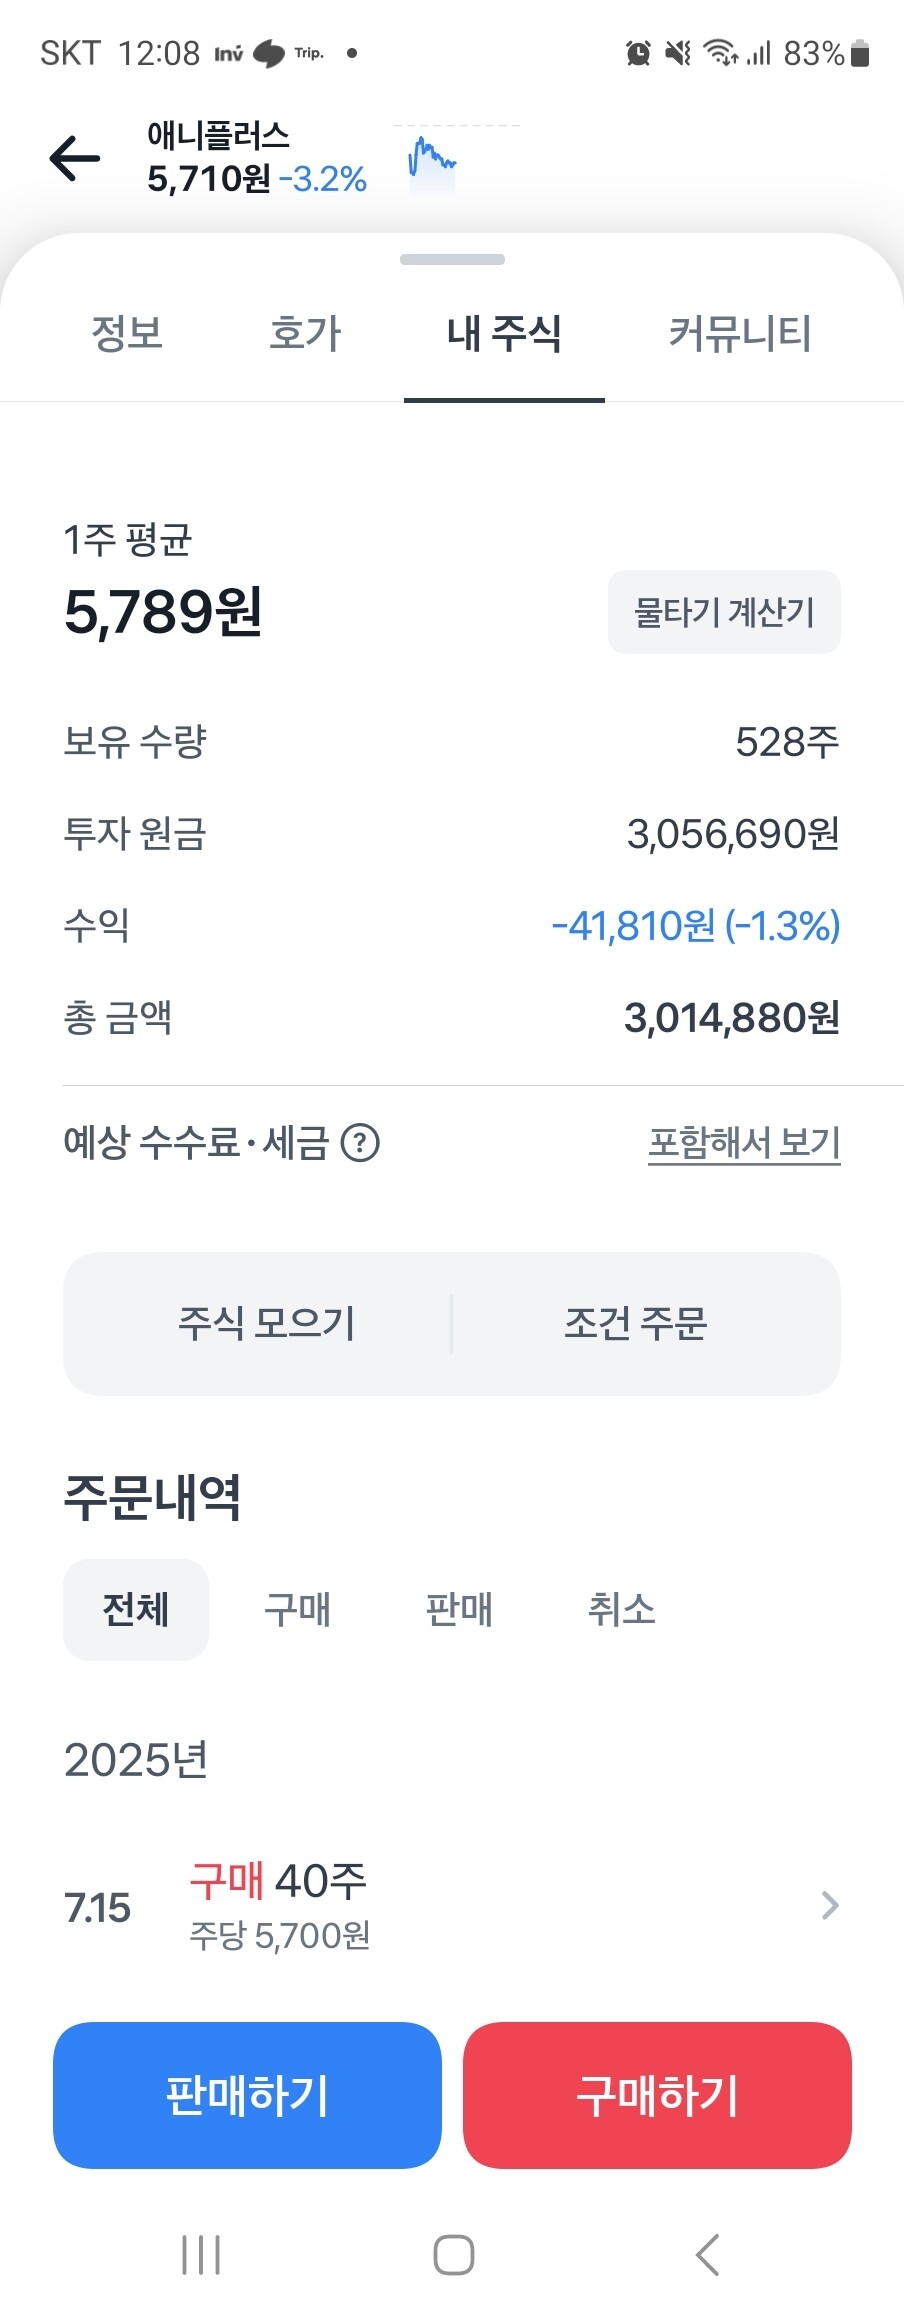Switch to the 커뮤니티 tab
This screenshot has height=2316, width=904.
[x=739, y=334]
